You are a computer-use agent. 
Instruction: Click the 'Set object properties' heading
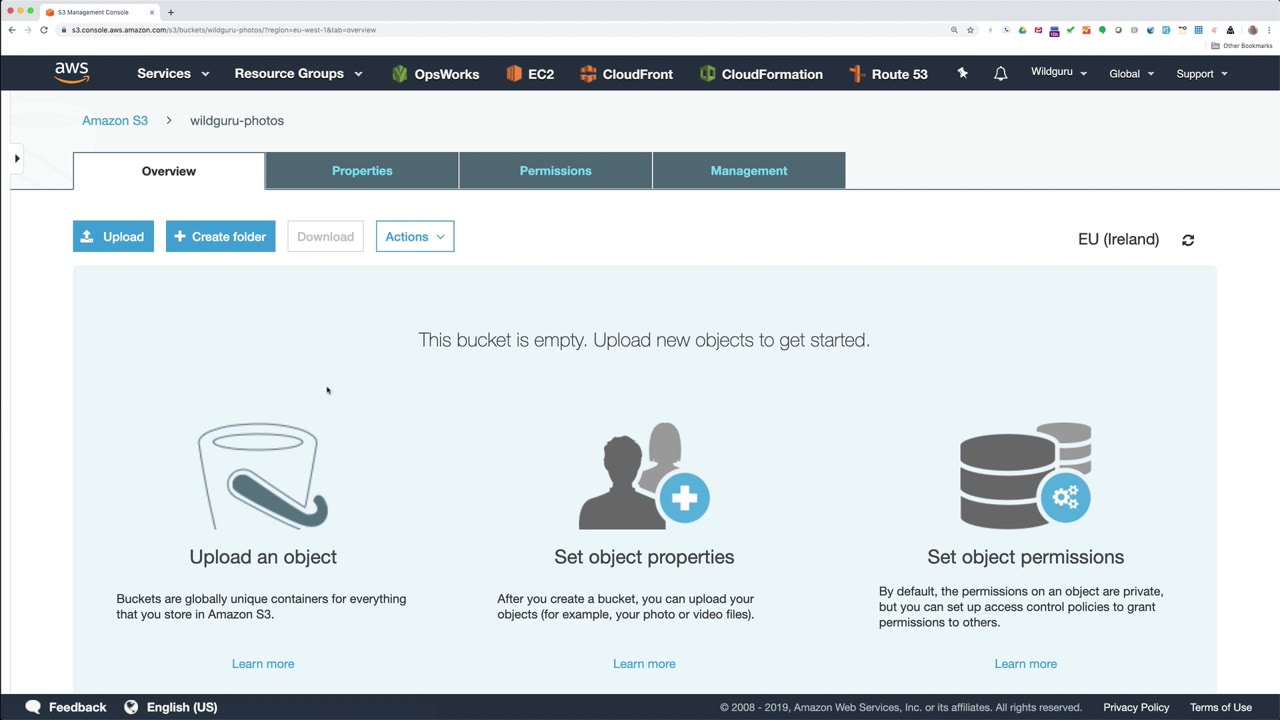pos(644,557)
